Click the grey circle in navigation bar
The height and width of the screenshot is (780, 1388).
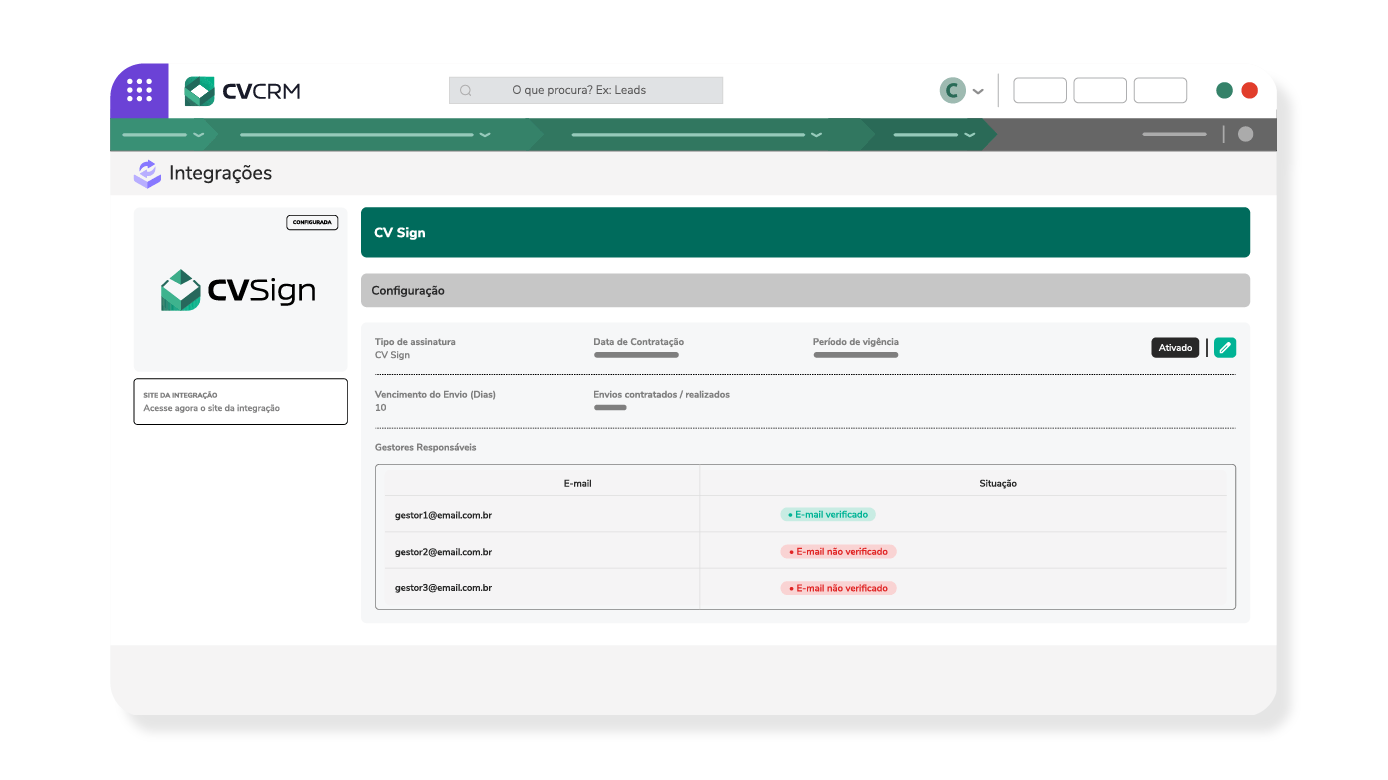pos(1245,134)
